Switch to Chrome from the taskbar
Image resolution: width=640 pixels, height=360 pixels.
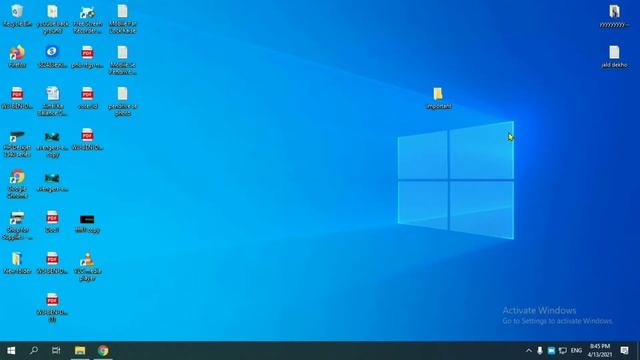point(103,351)
